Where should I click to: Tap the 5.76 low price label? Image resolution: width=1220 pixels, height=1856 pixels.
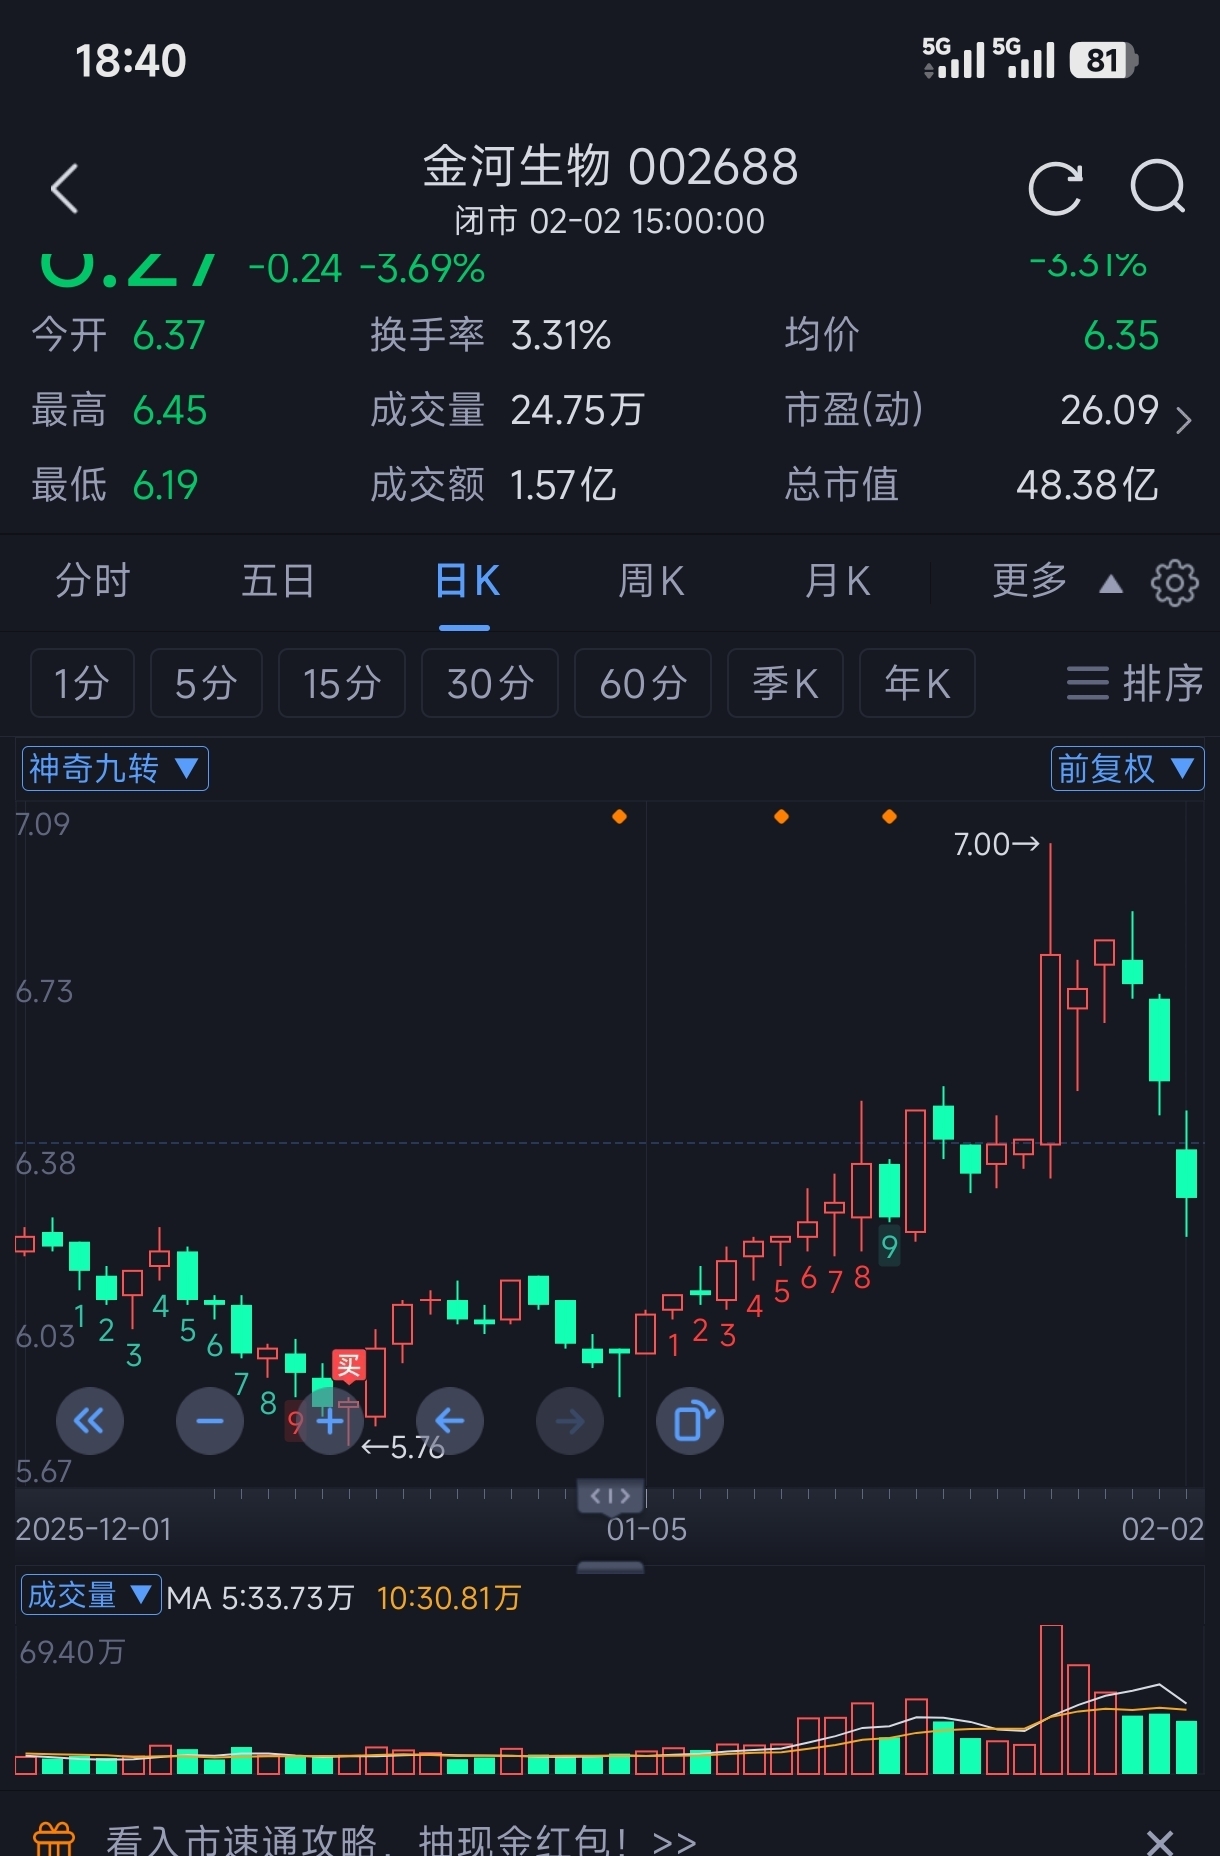[x=403, y=1447]
